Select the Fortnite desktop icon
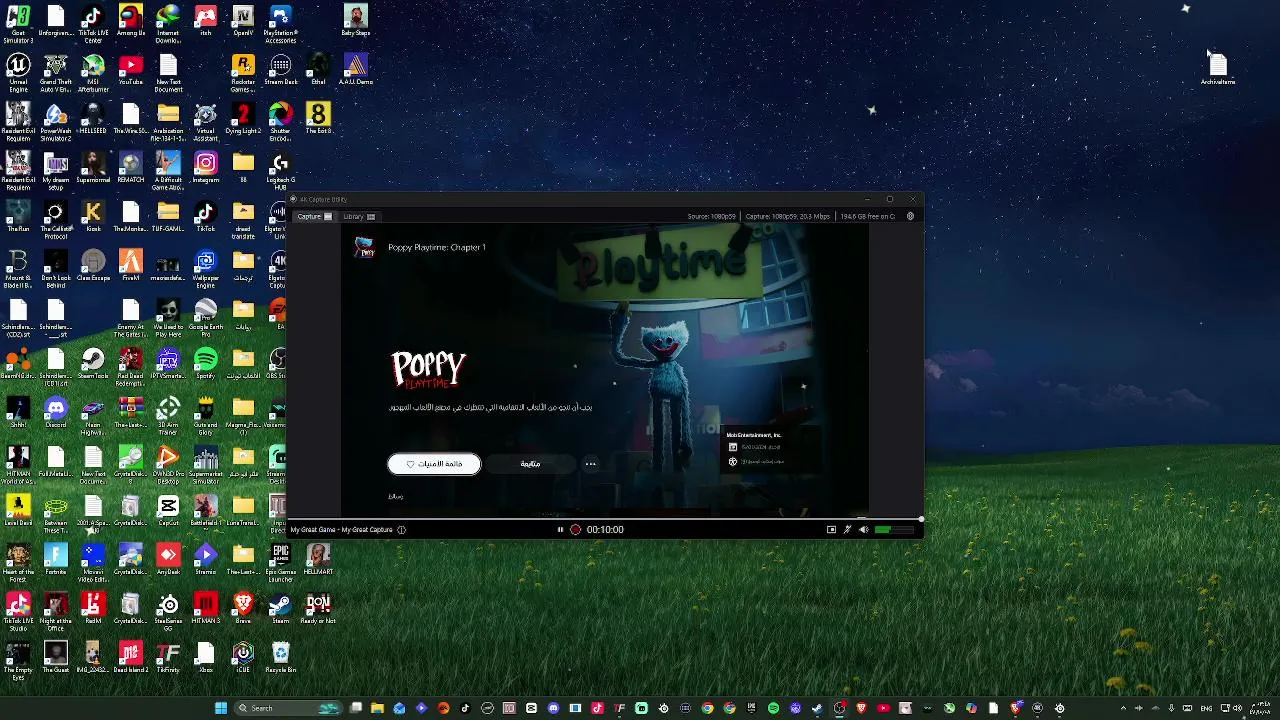Screen dimensions: 1280x720 click(56, 560)
